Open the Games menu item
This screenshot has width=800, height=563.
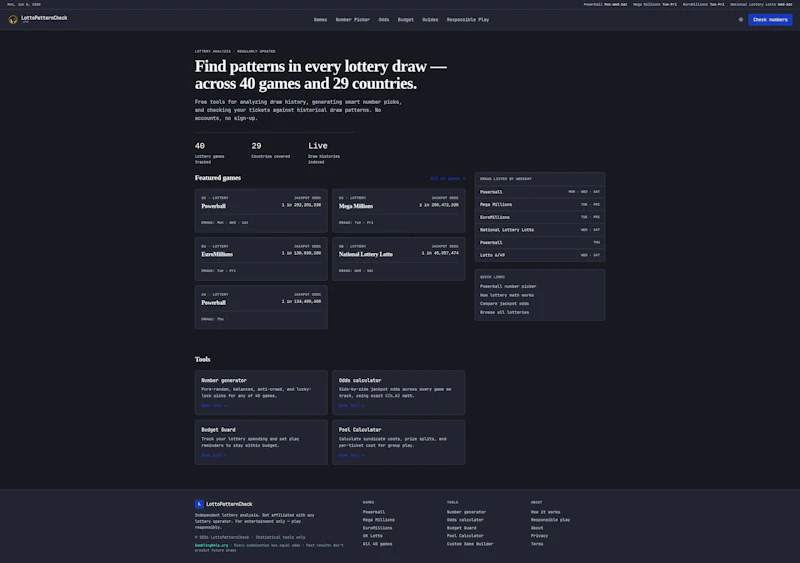click(320, 19)
